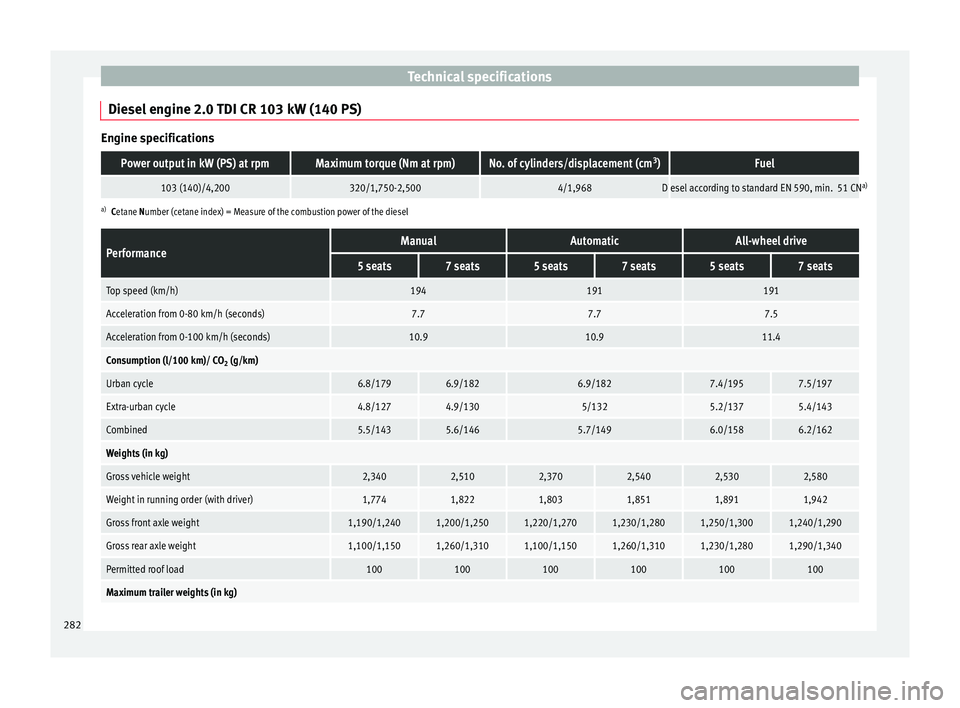Viewport: 960px width, 708px height.
Task: Select the rear axle value 1,290/1,340
Action: pos(815,546)
